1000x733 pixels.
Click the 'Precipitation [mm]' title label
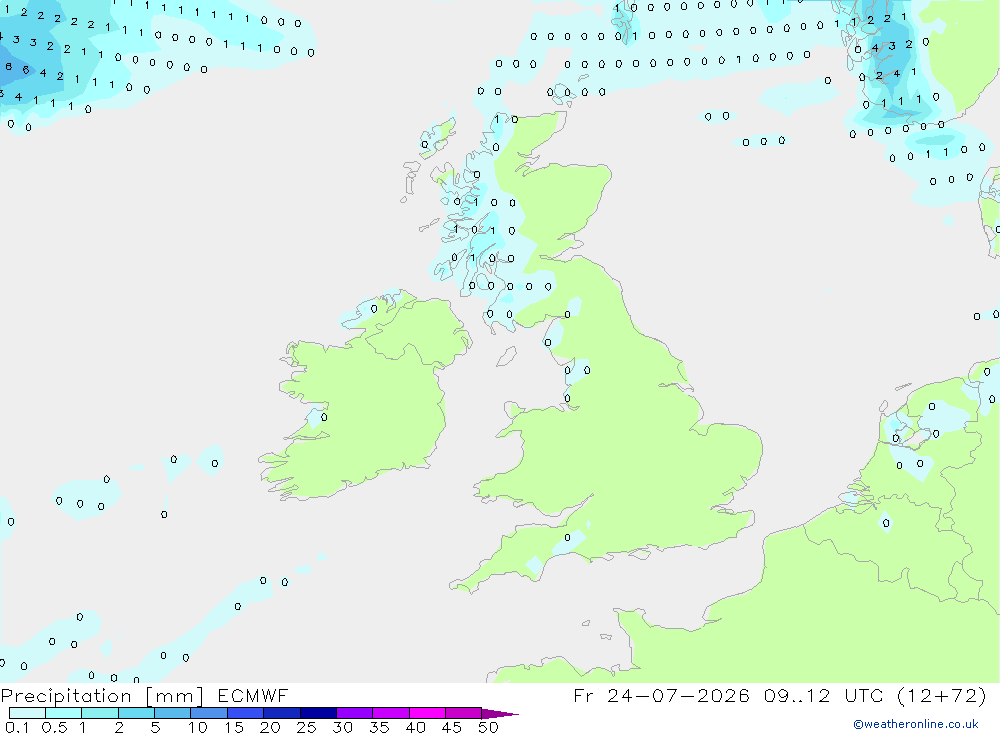coord(102,696)
